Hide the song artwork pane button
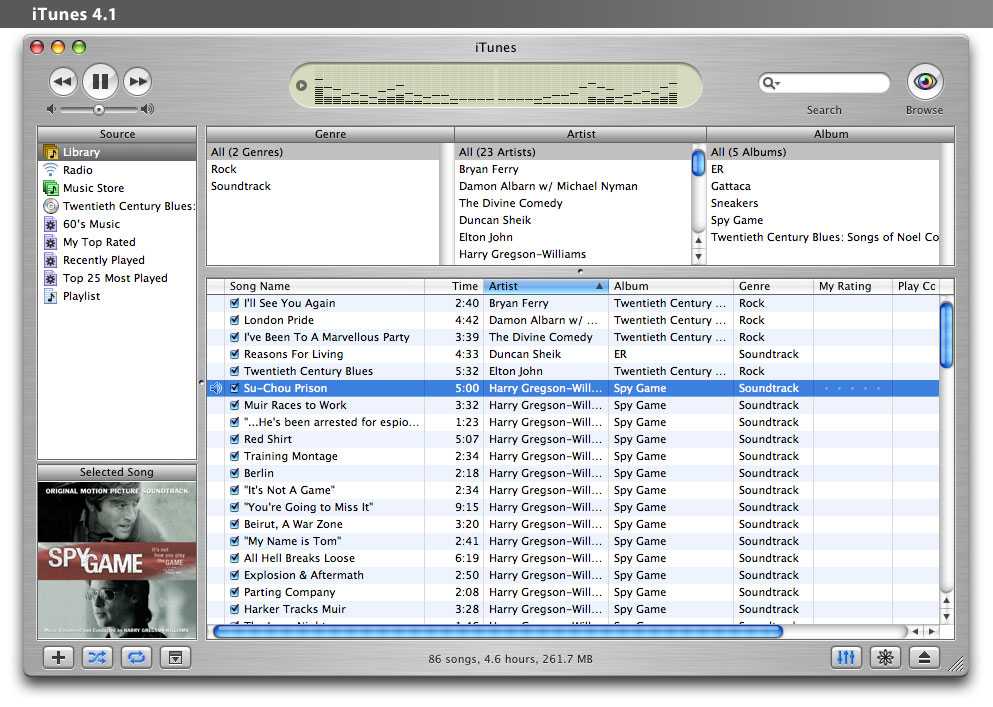Viewport: 993px width, 707px height. [175, 658]
